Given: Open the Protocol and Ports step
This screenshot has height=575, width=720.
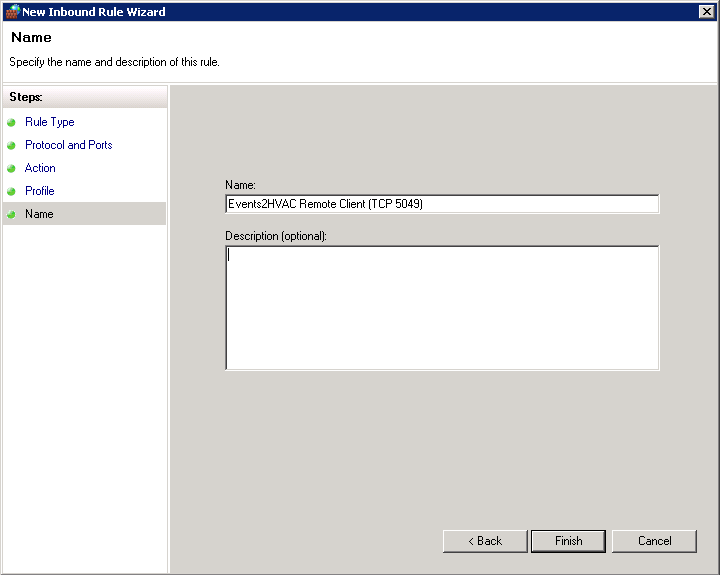Looking at the screenshot, I should (x=68, y=145).
